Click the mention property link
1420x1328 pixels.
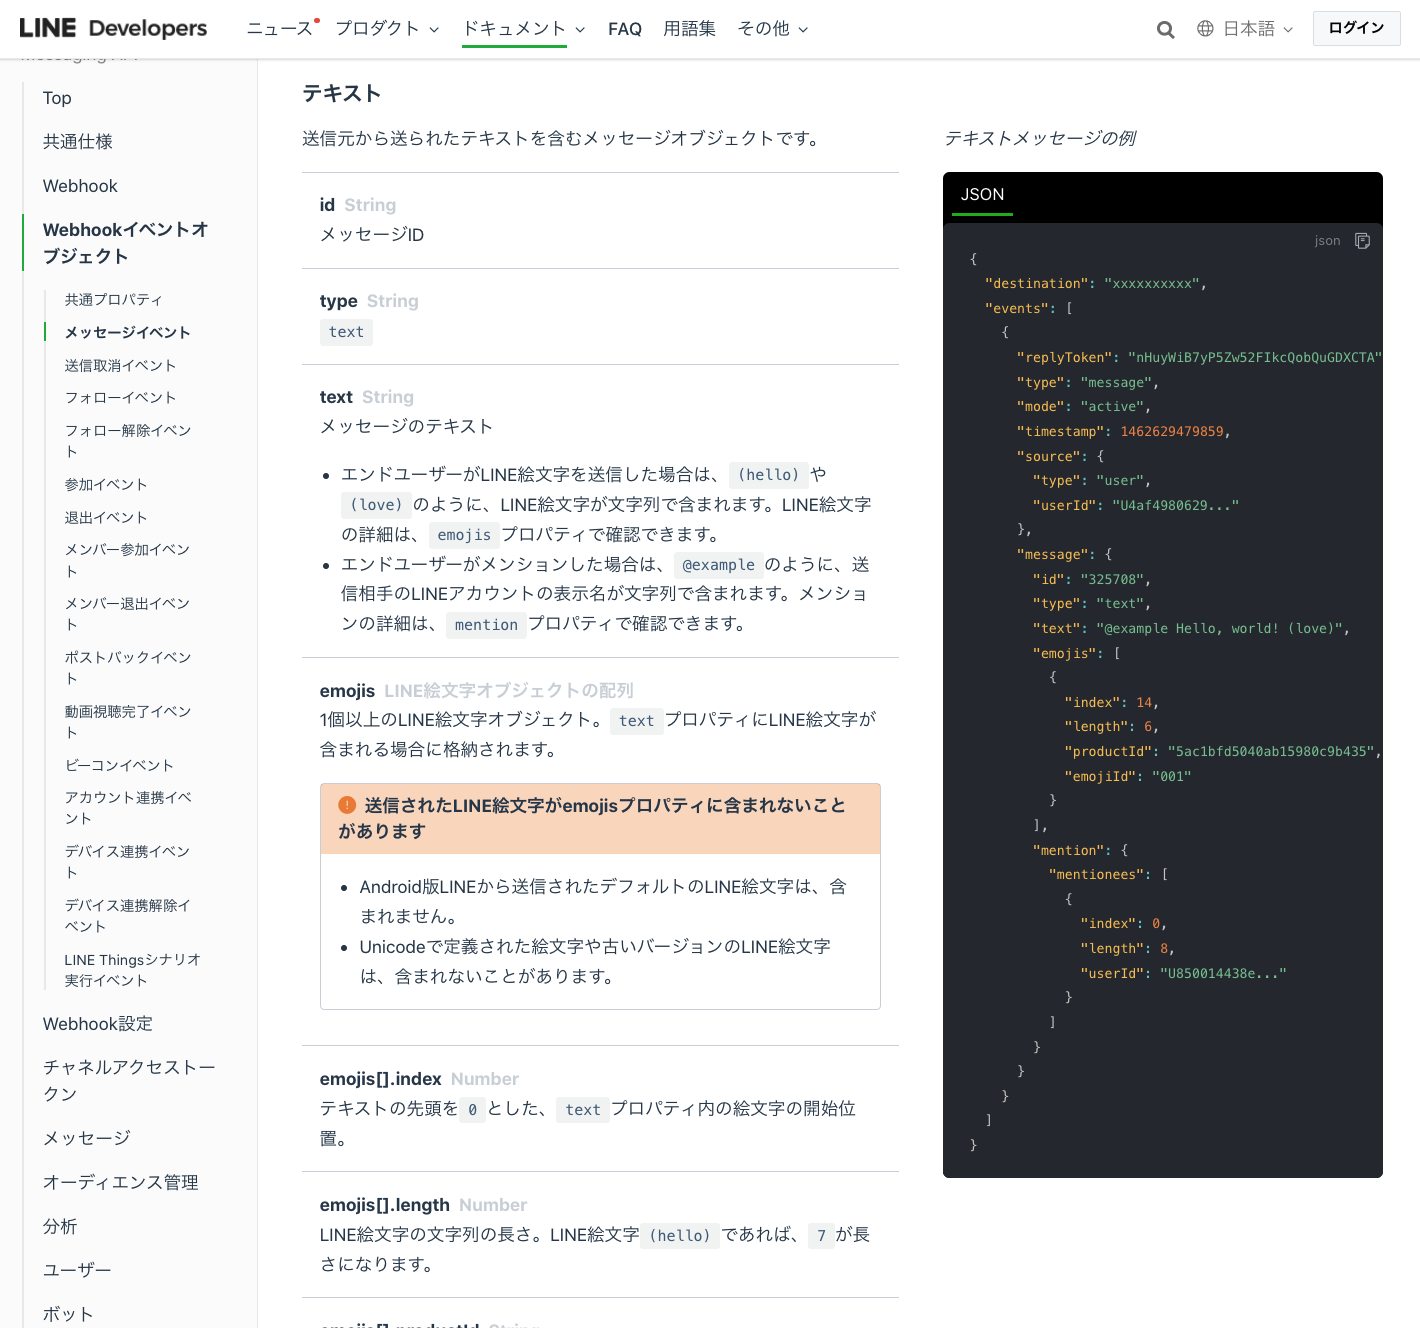(486, 625)
